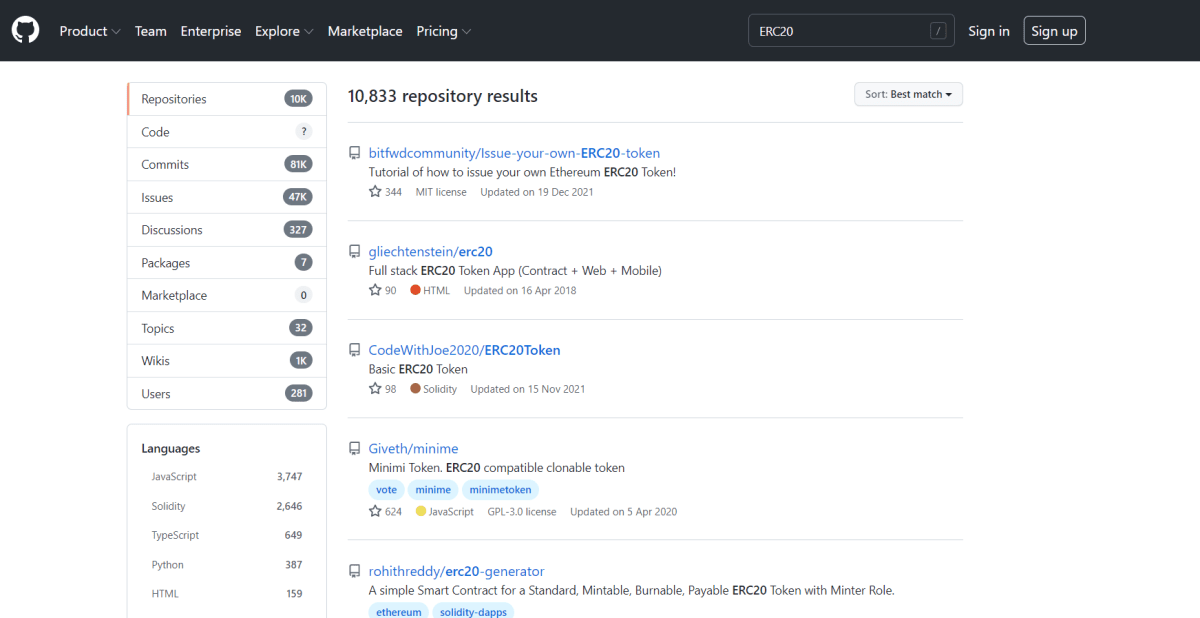The image size is (1200, 618).
Task: Open gliechtenstein/erc20 repository
Action: [431, 252]
